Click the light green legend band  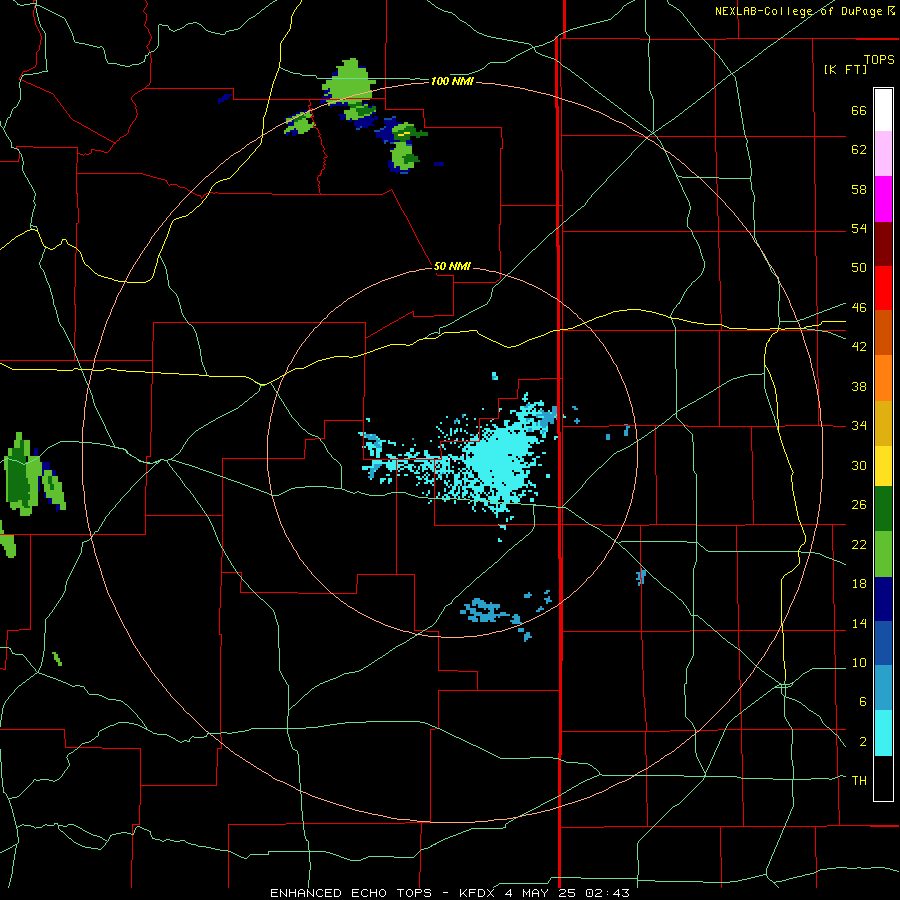coord(883,554)
